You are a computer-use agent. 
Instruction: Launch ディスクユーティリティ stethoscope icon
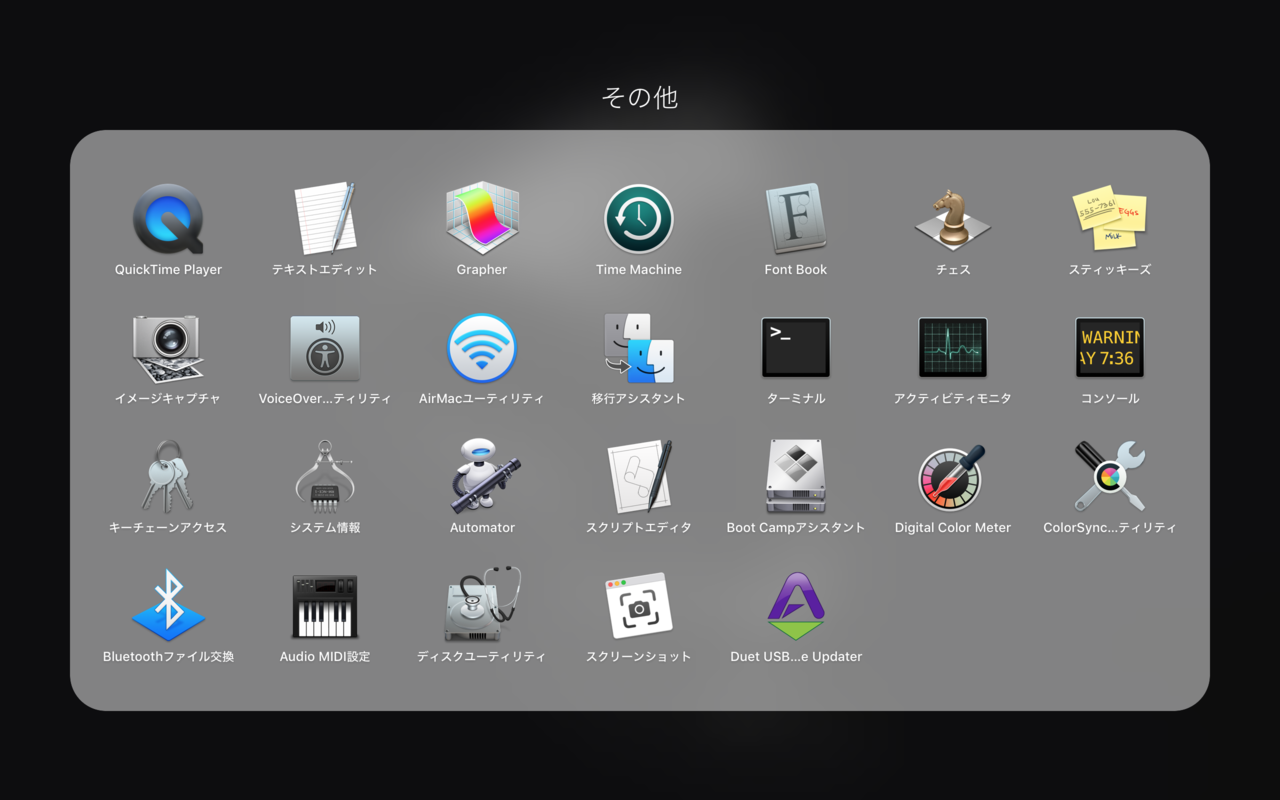tap(482, 605)
